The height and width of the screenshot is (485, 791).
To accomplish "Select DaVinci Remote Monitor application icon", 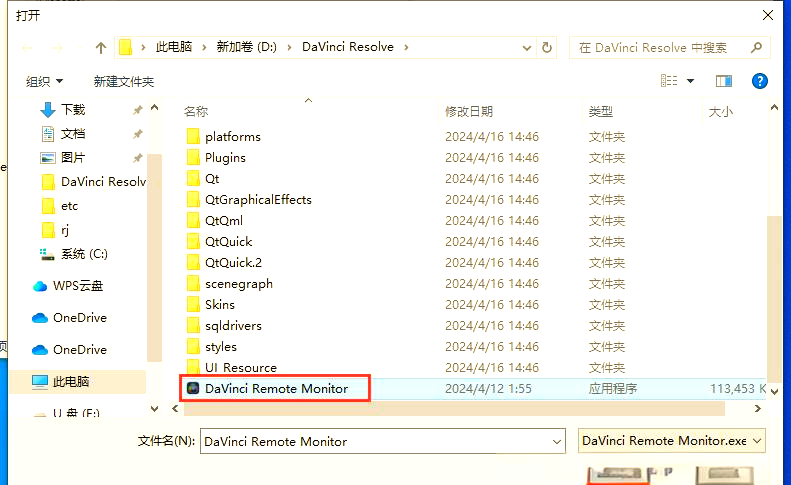I will click(x=193, y=388).
